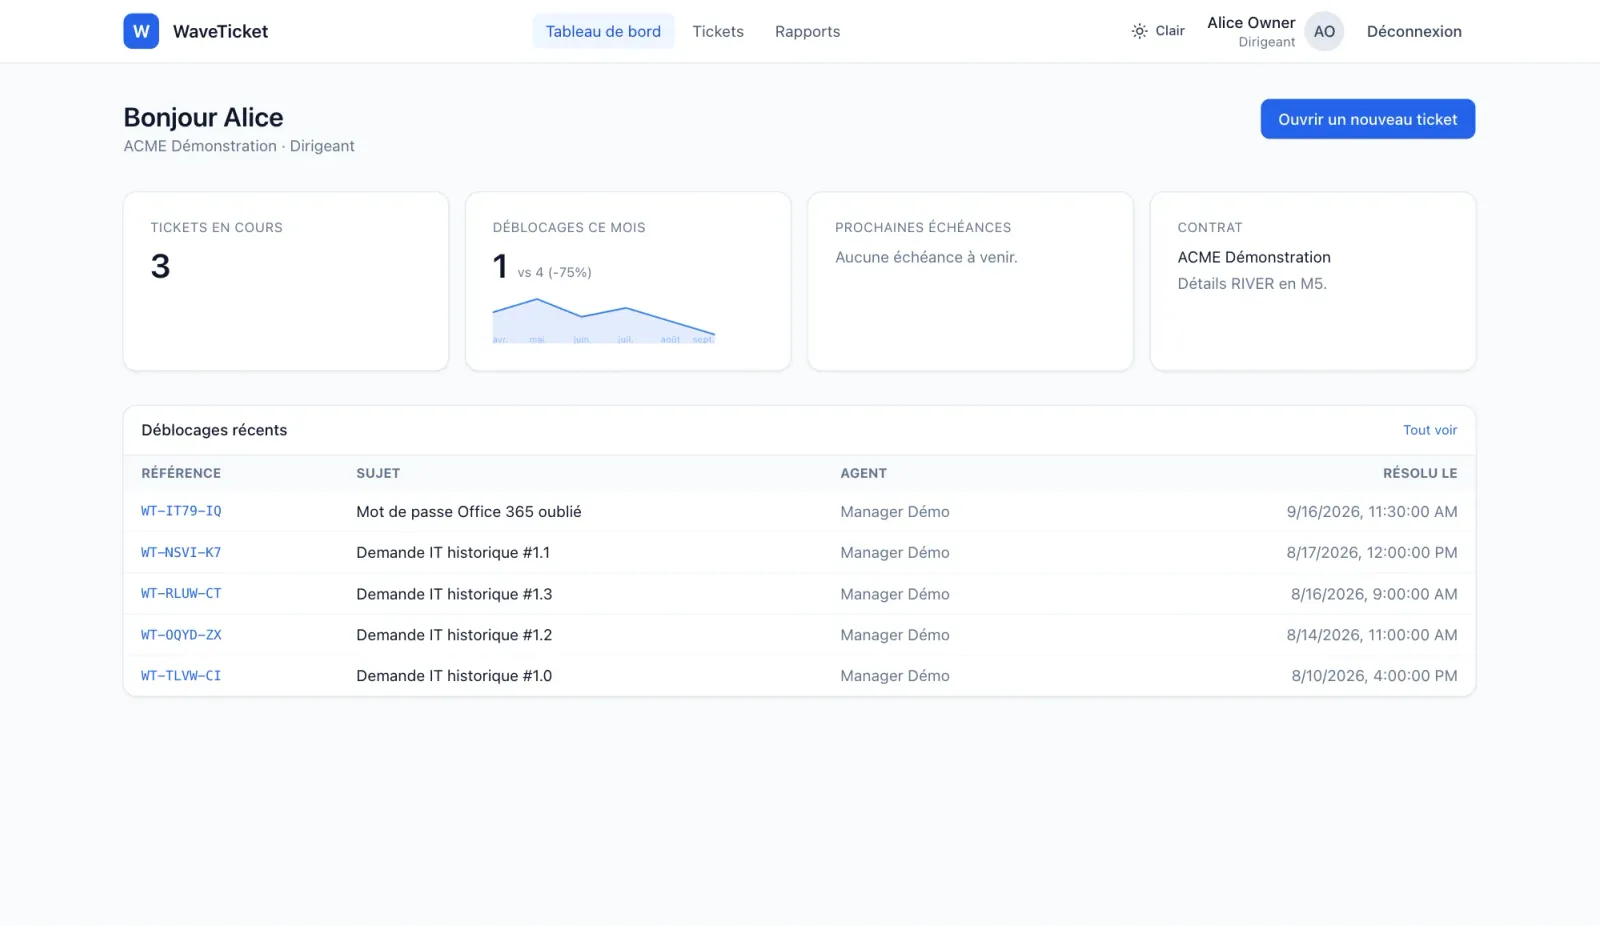Viewport: 1600px width, 926px height.
Task: Click subject Demande IT historique #1.3
Action: 454,594
